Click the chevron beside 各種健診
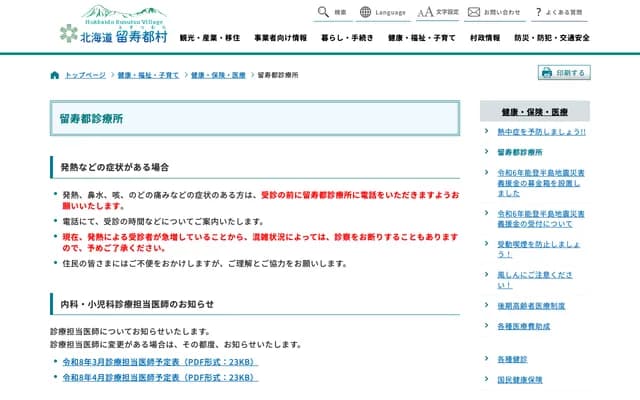 pyautogui.click(x=487, y=358)
